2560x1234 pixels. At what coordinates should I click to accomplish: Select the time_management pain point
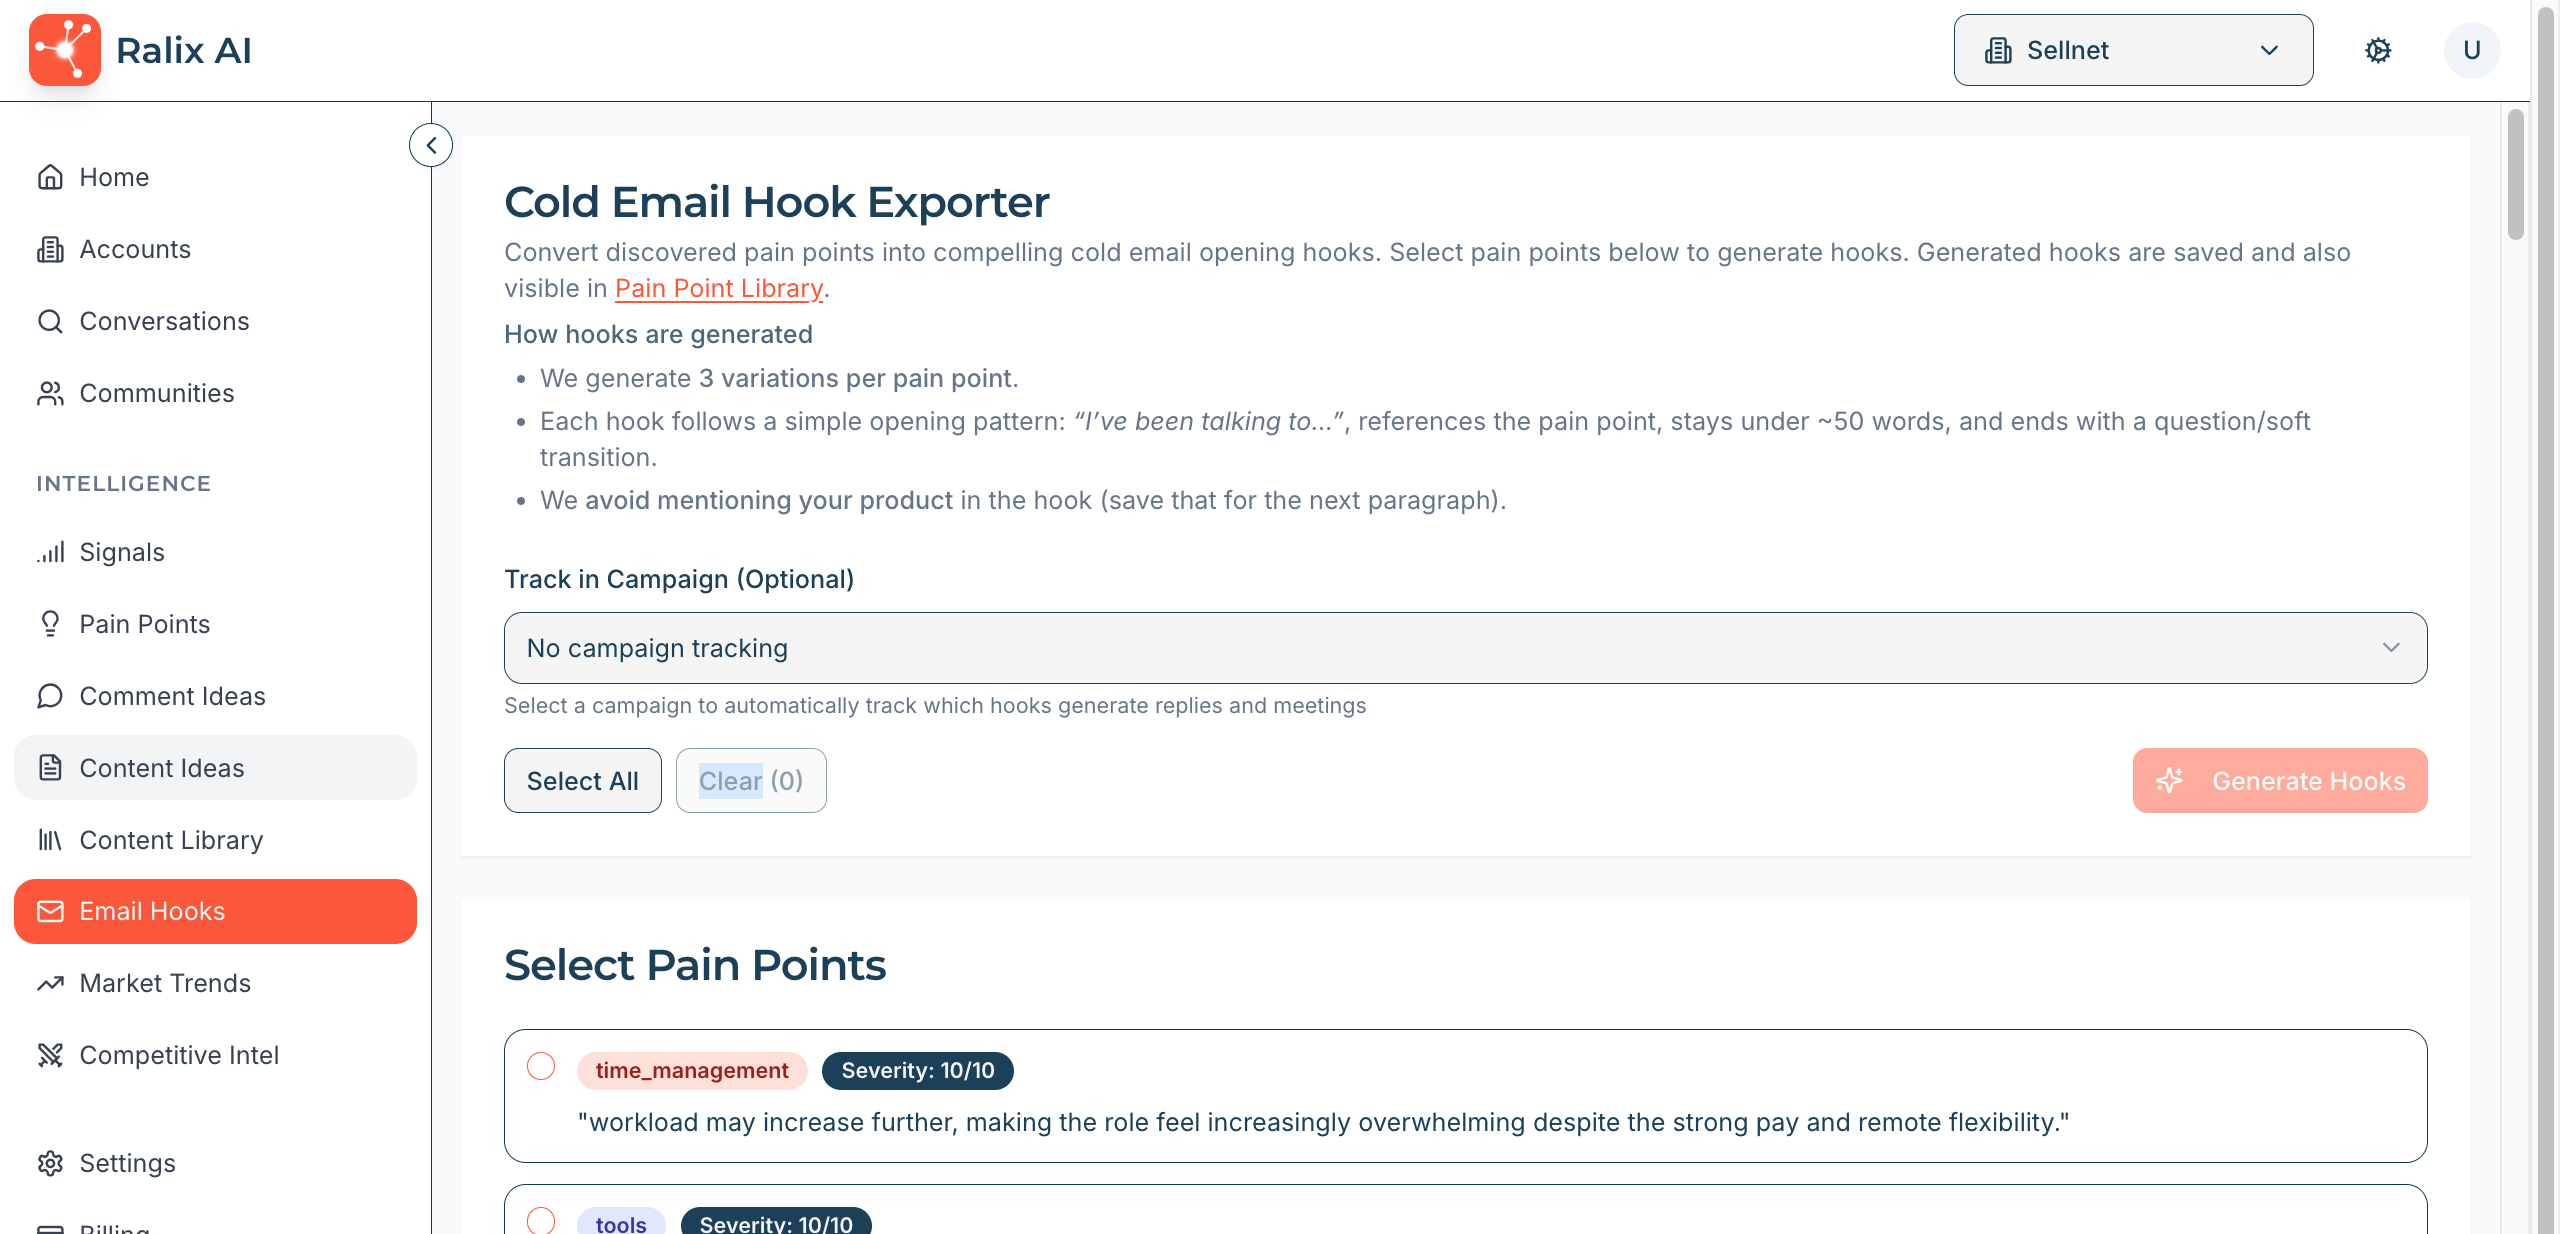(541, 1069)
